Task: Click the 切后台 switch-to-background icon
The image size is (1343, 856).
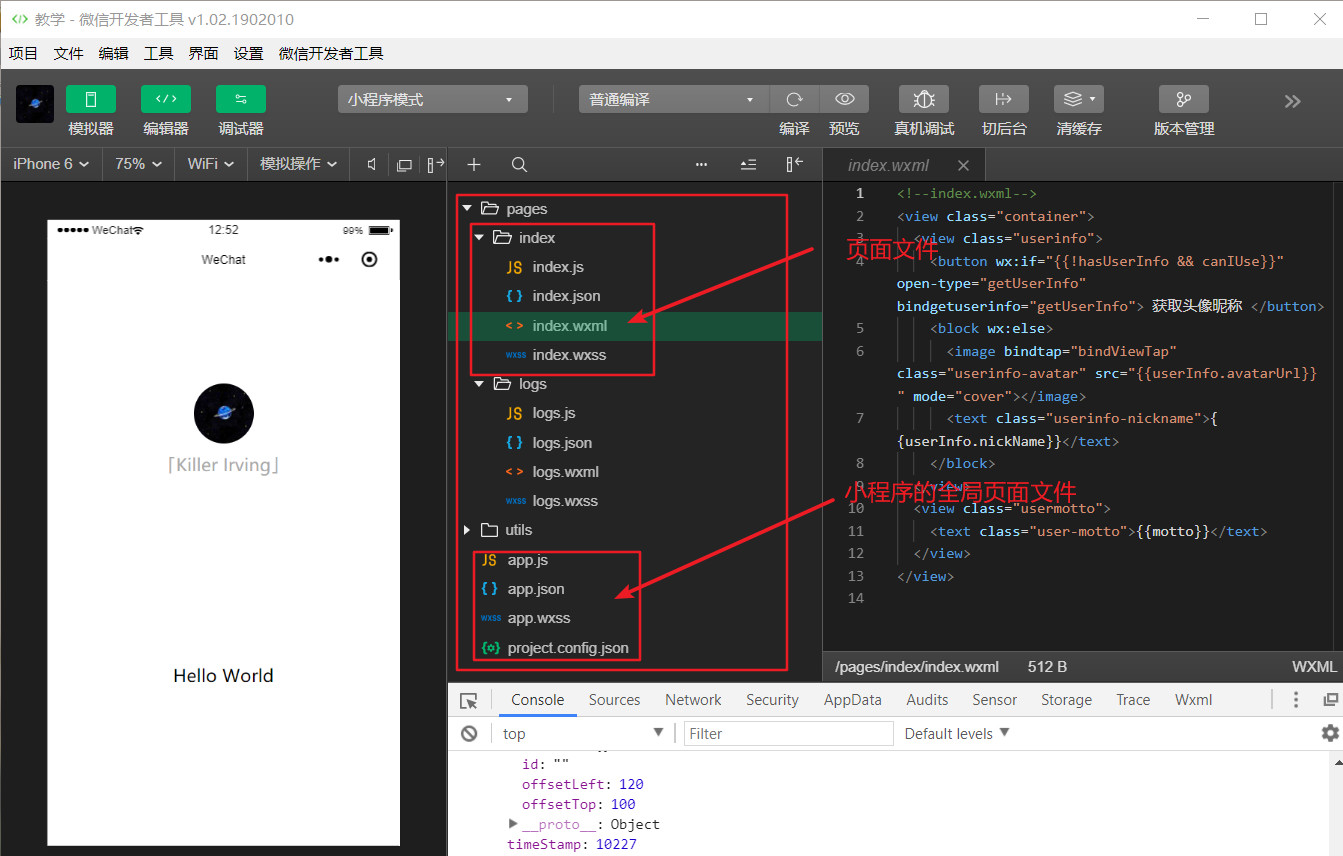Action: tap(1004, 99)
